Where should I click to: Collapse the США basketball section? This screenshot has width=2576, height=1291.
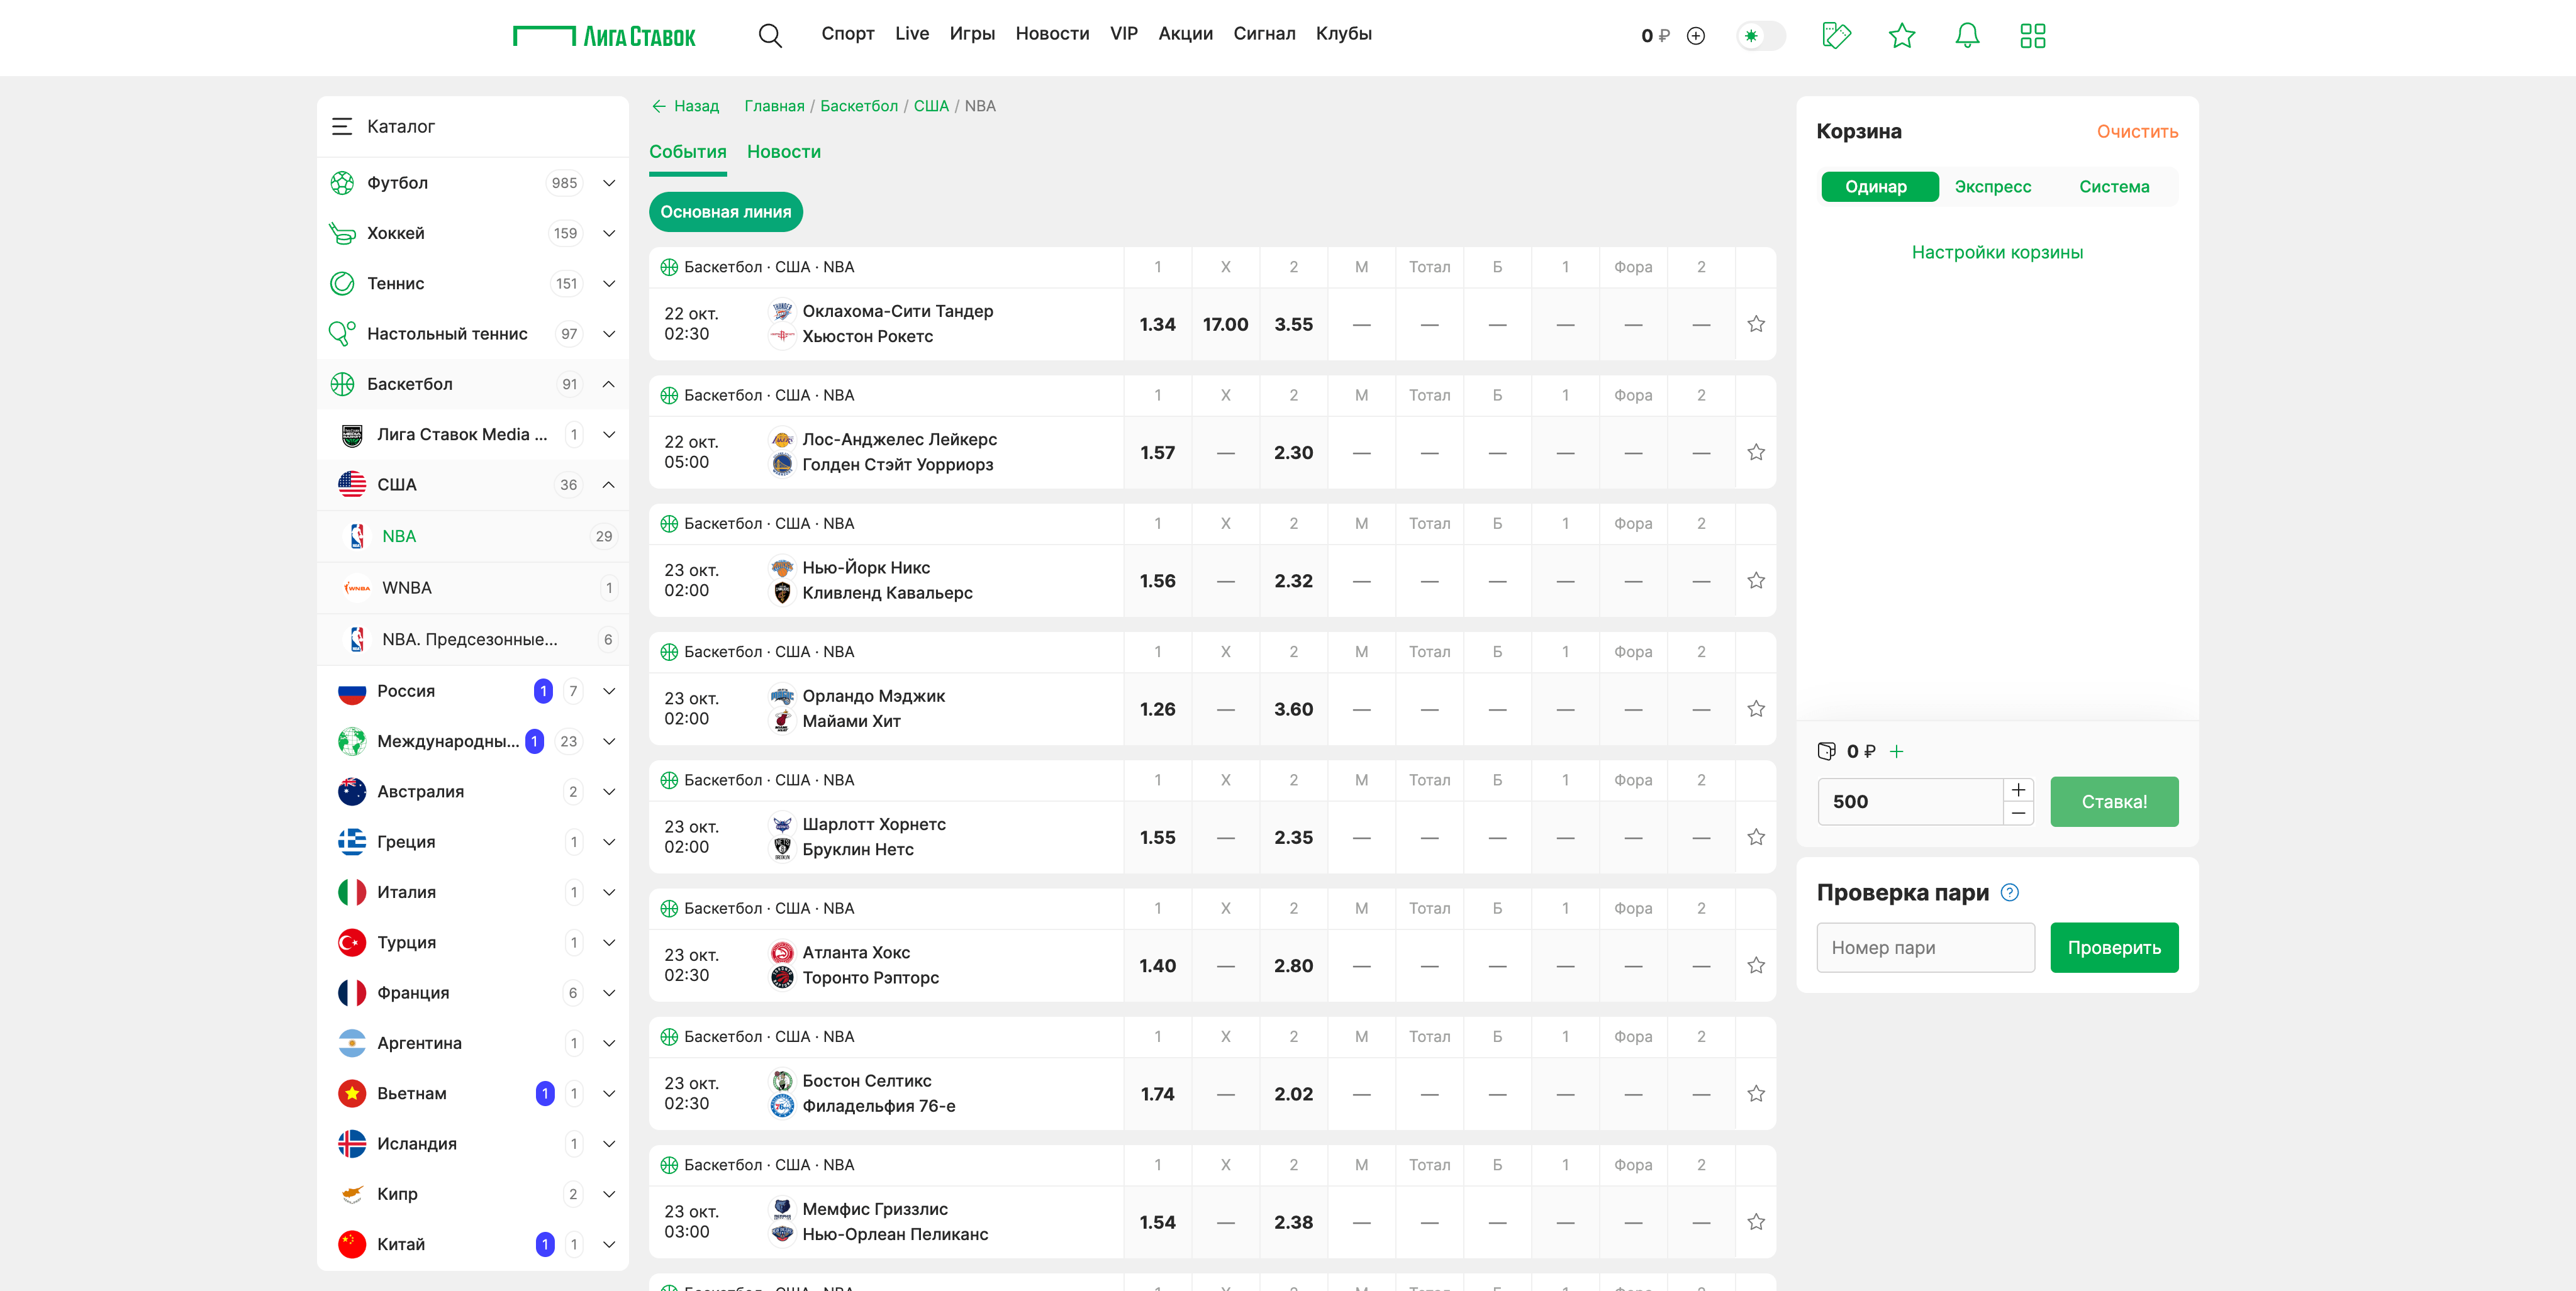point(608,485)
